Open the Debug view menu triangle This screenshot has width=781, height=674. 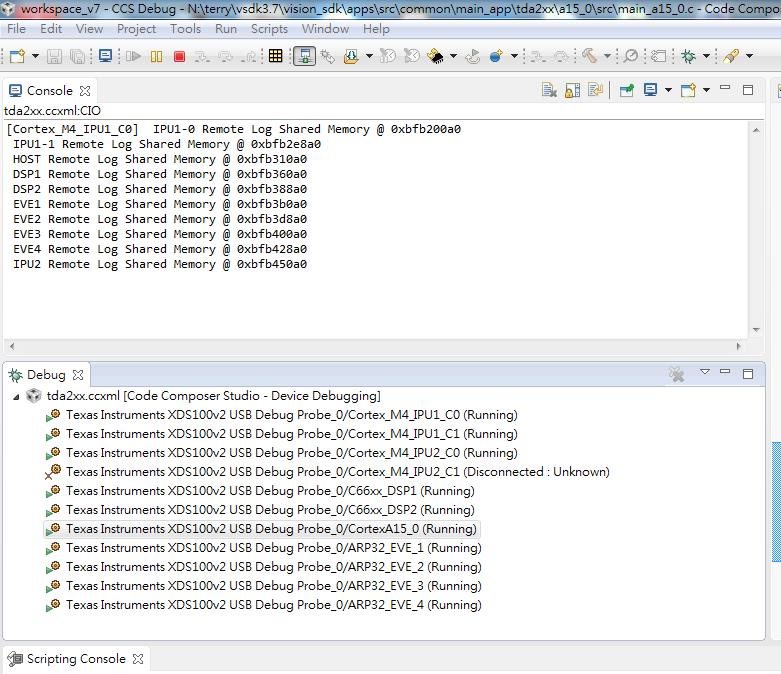pyautogui.click(x=704, y=372)
